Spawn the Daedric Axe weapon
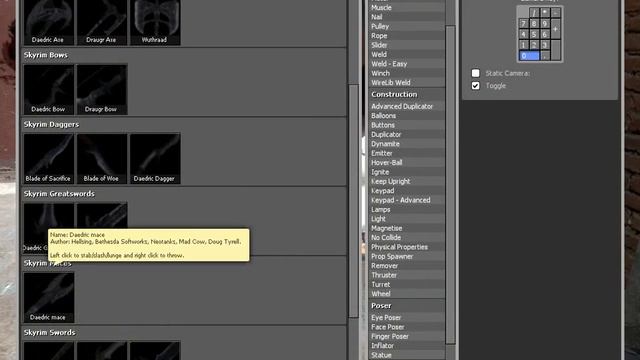640x360 pixels. 49,22
